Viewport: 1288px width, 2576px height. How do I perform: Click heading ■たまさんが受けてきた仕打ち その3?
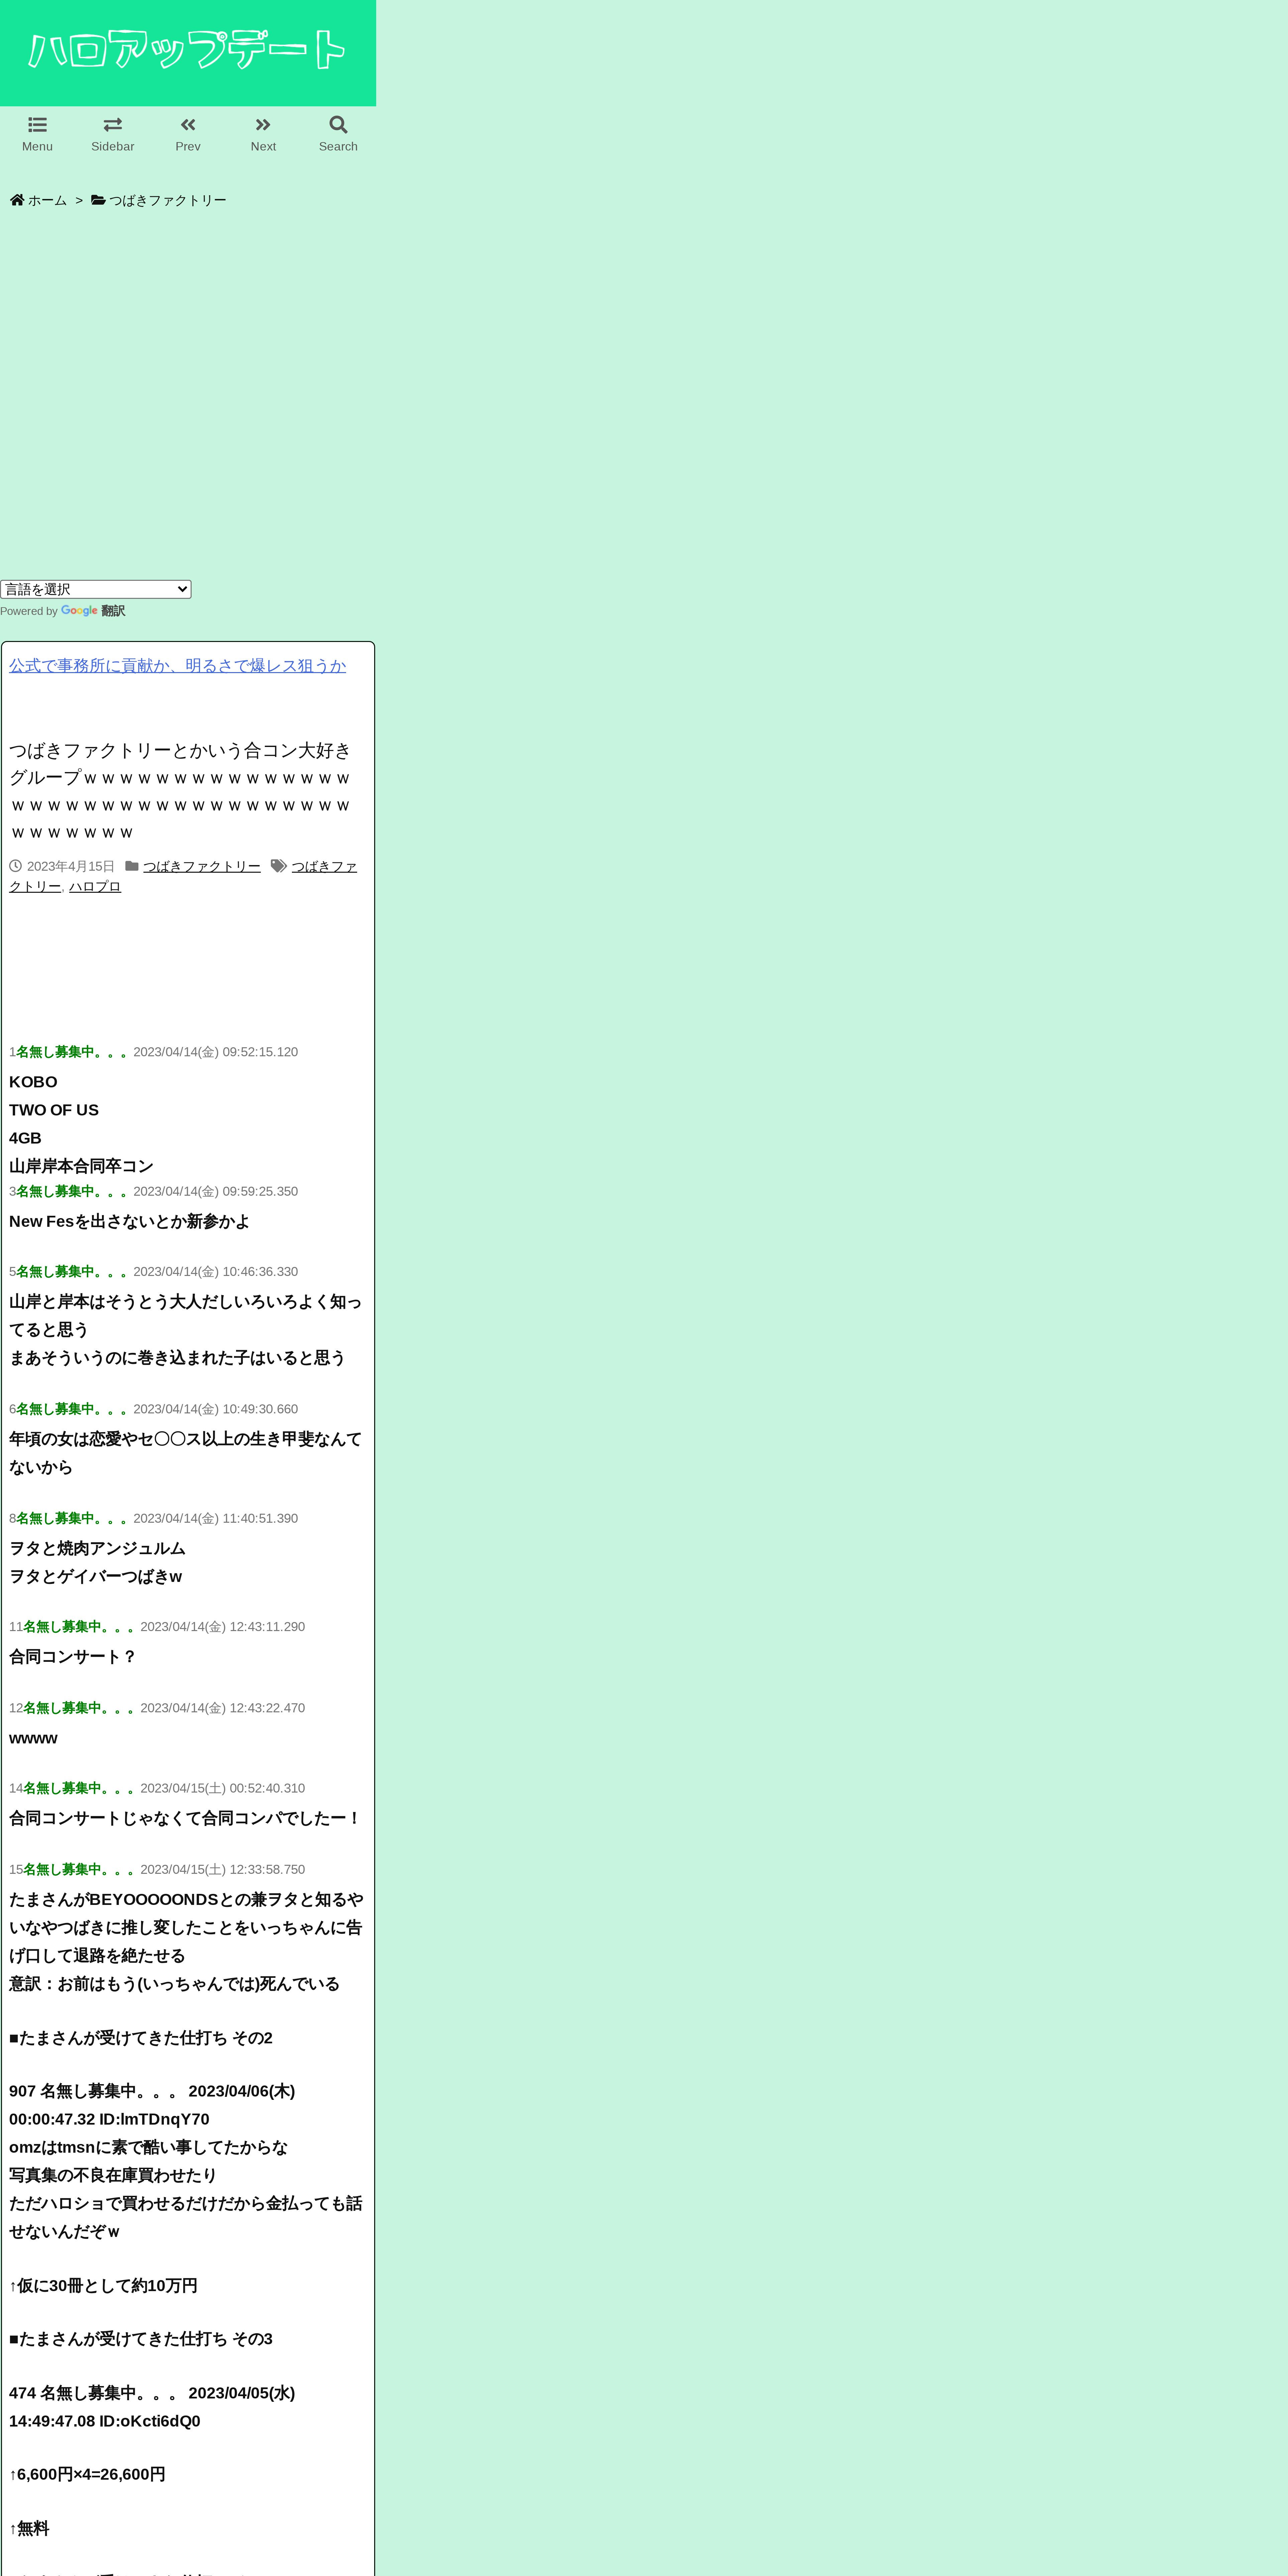click(x=141, y=2339)
